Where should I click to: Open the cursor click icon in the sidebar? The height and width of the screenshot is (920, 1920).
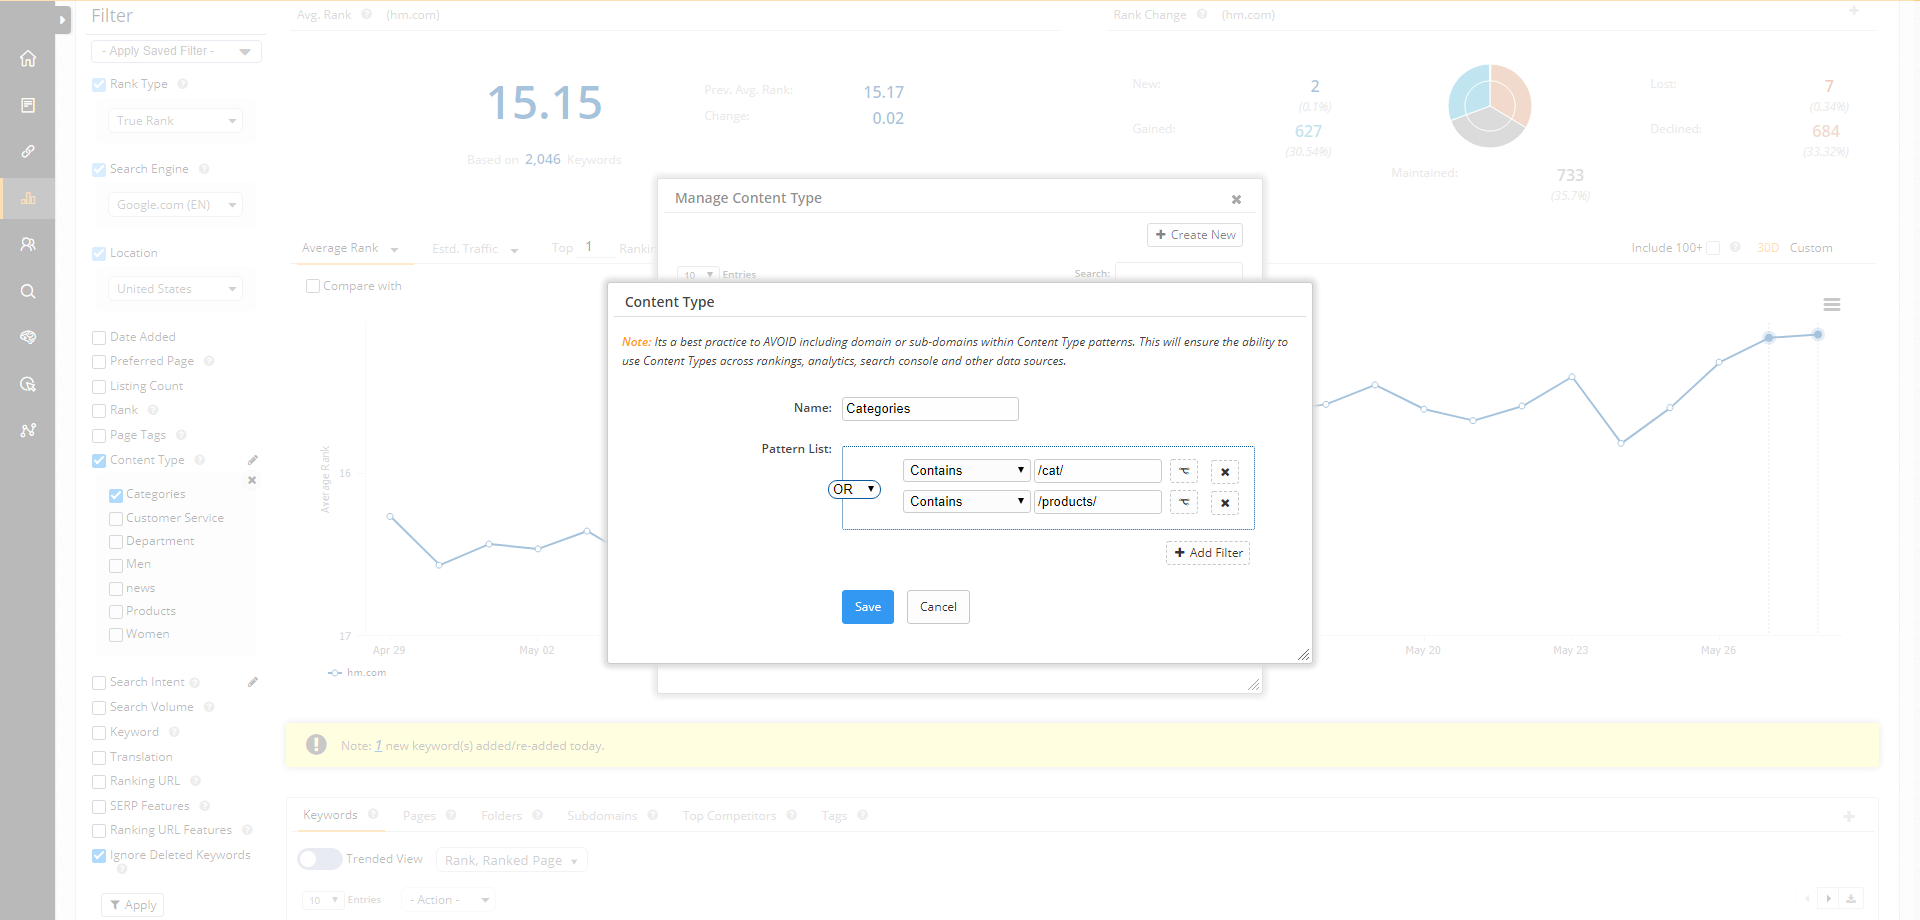coord(28,384)
